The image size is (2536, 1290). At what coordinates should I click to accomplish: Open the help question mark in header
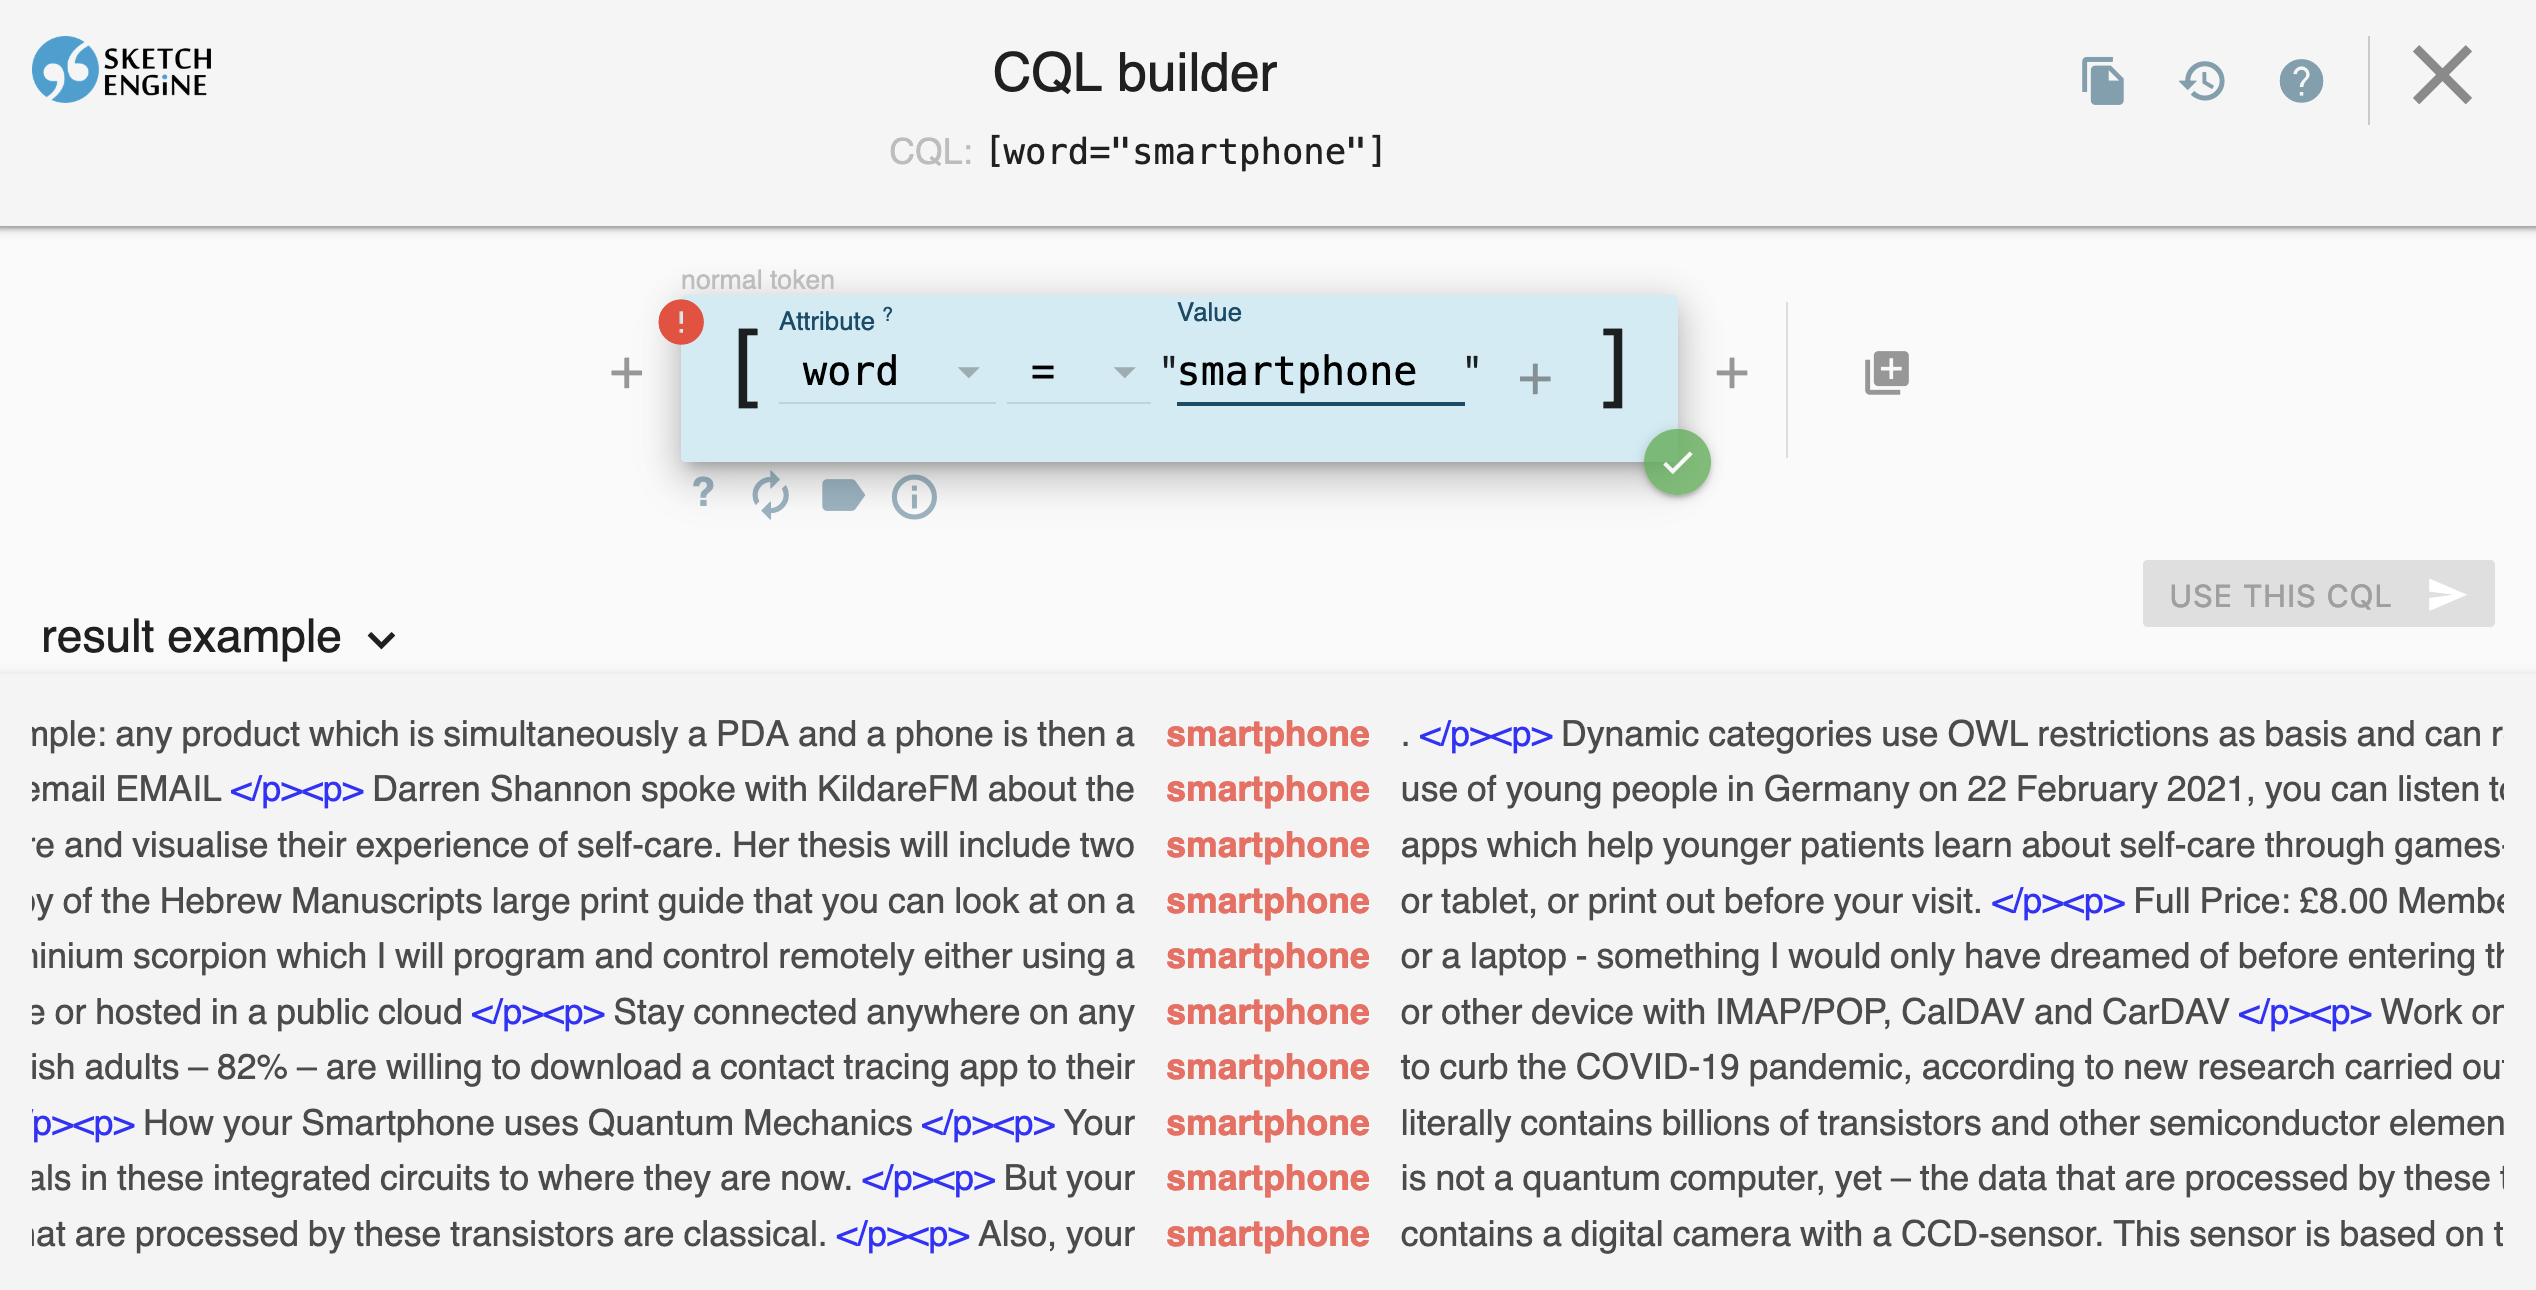point(2300,81)
